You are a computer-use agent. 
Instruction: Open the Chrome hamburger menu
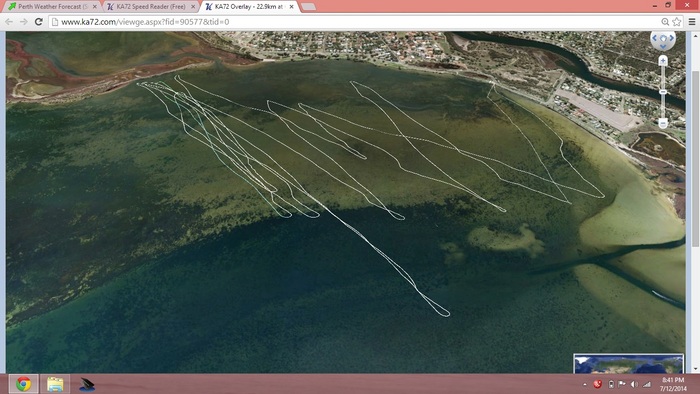pyautogui.click(x=692, y=21)
